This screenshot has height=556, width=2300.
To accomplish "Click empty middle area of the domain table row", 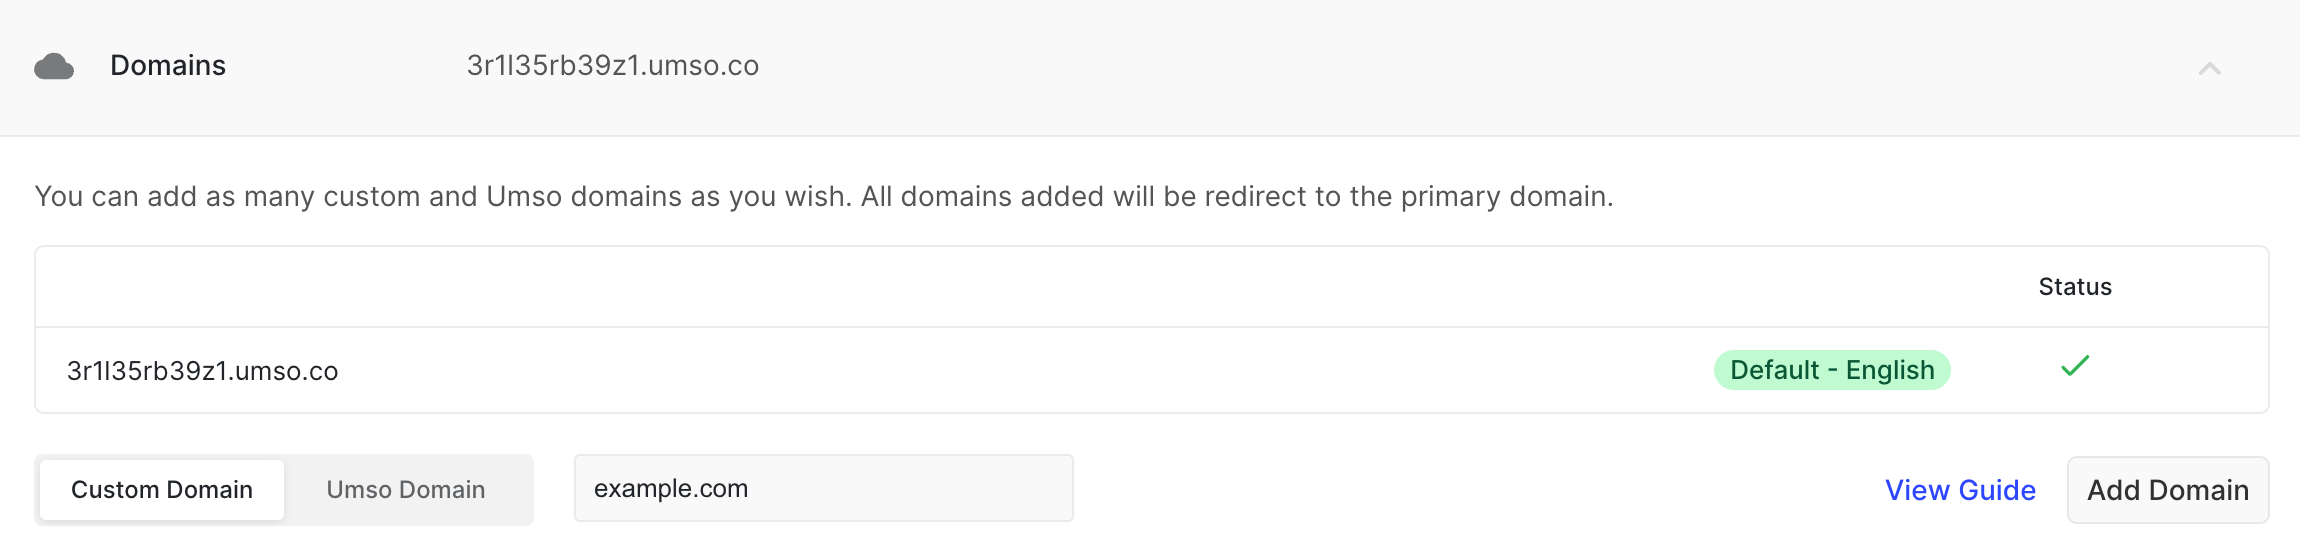I will (1000, 371).
